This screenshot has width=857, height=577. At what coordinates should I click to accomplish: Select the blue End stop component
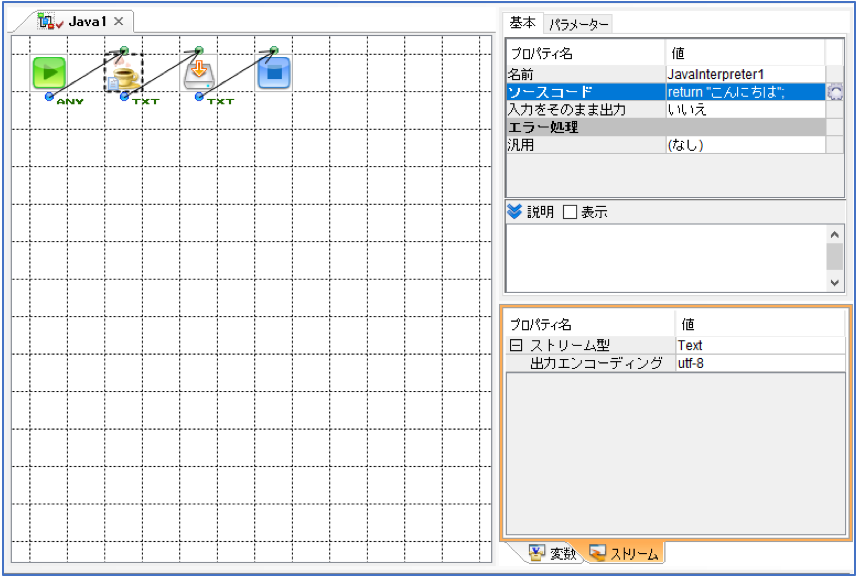pyautogui.click(x=274, y=73)
